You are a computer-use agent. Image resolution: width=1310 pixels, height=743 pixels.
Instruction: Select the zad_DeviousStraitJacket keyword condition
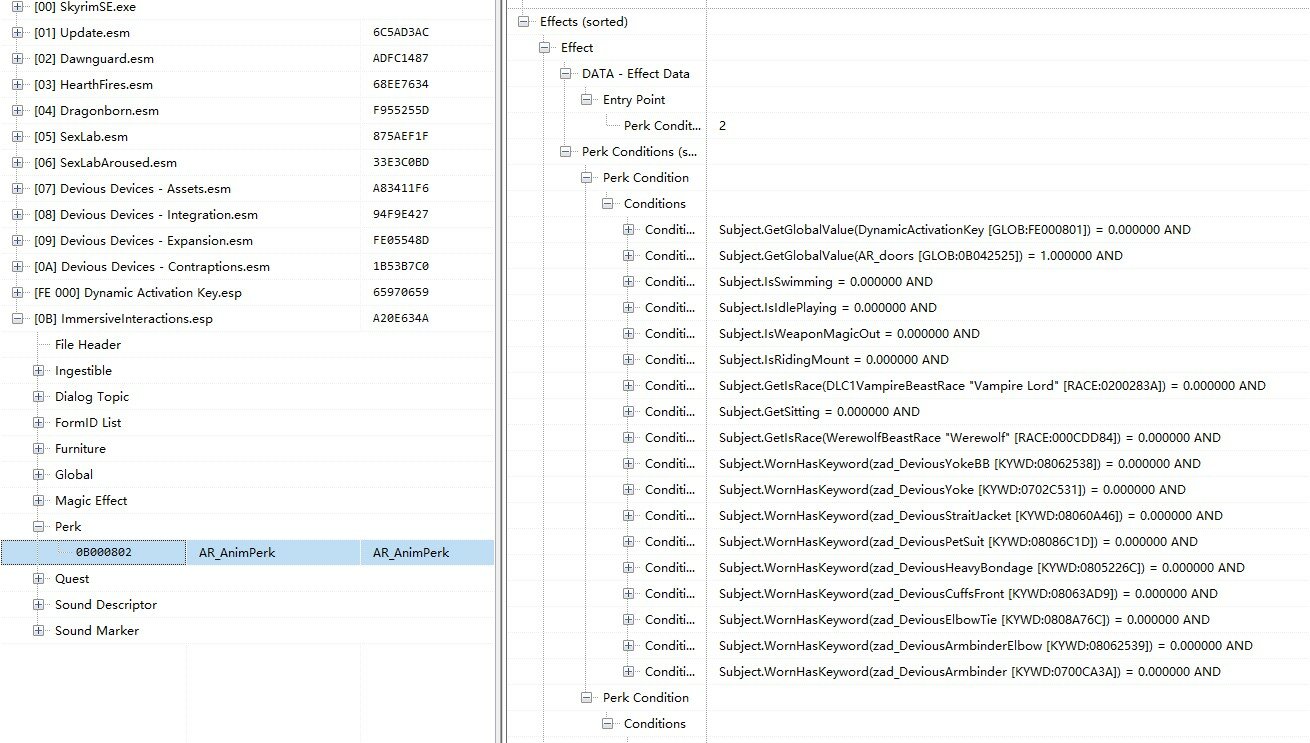point(971,516)
